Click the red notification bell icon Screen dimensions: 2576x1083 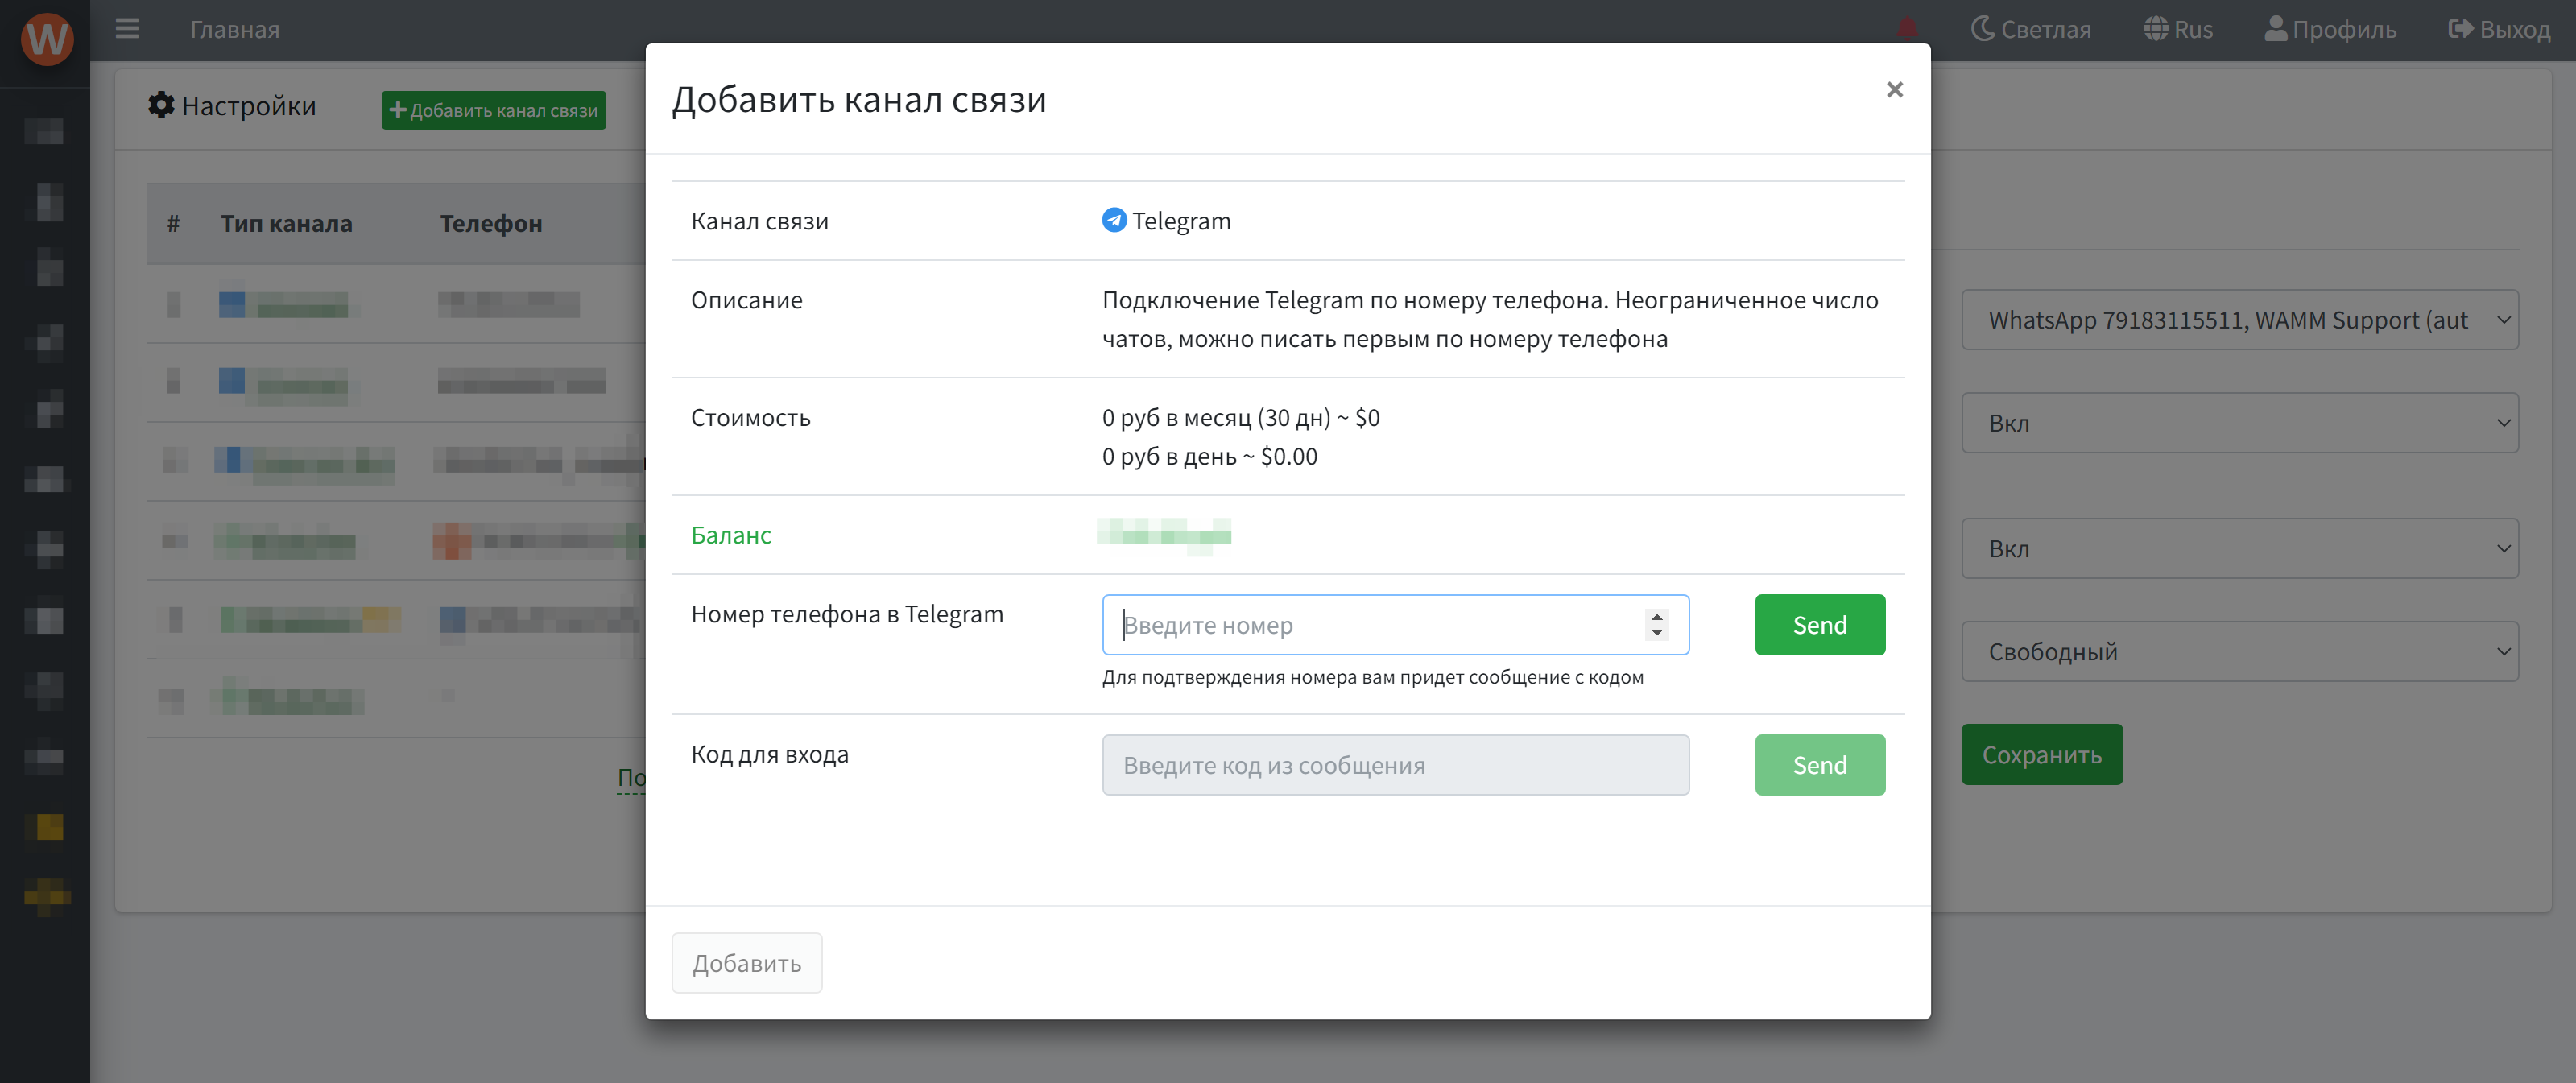click(x=1907, y=29)
